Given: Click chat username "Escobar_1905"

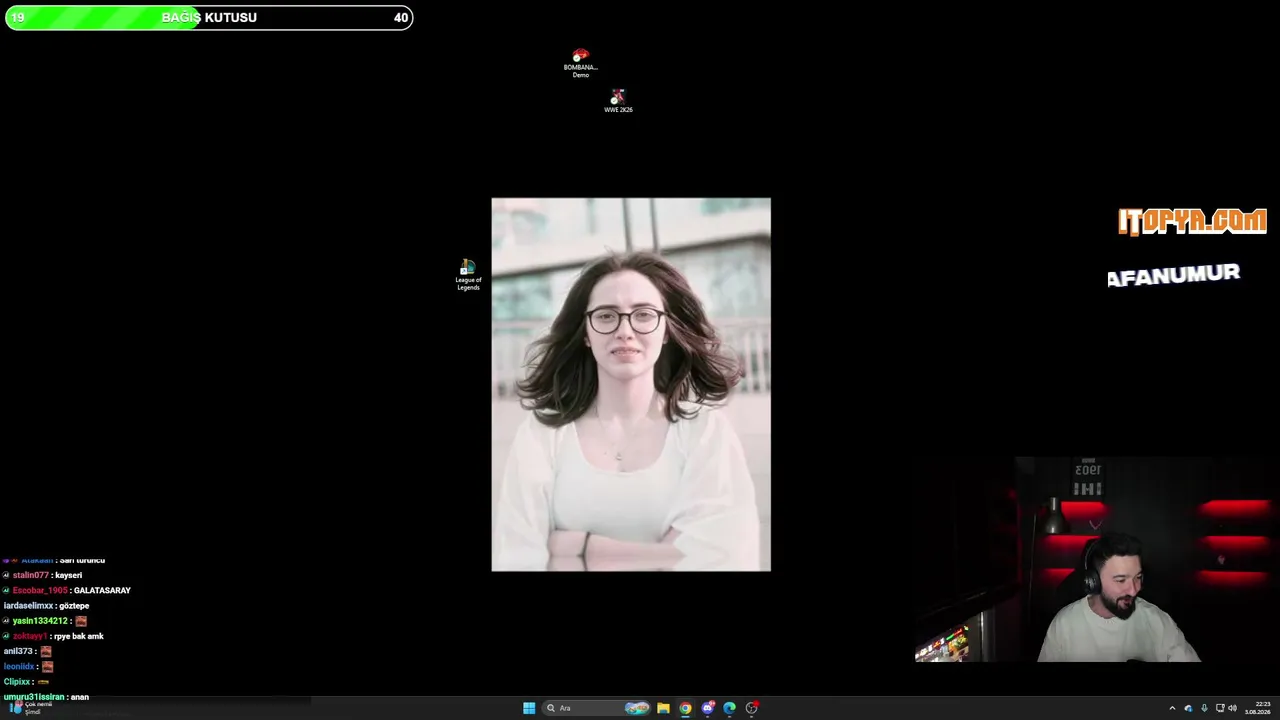Looking at the screenshot, I should pos(40,590).
